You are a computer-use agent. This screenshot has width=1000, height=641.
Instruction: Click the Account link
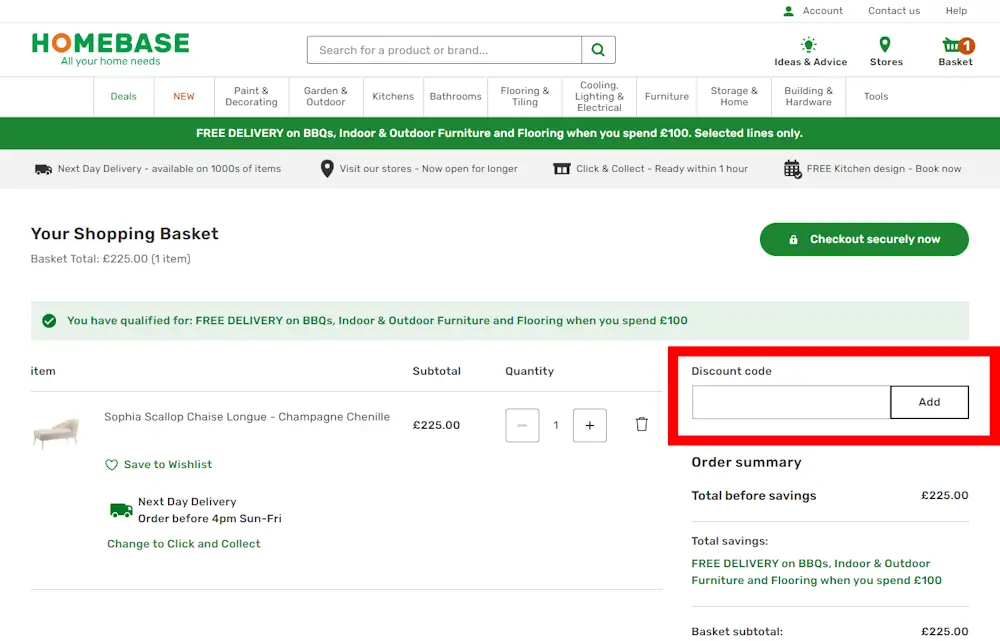coord(823,11)
